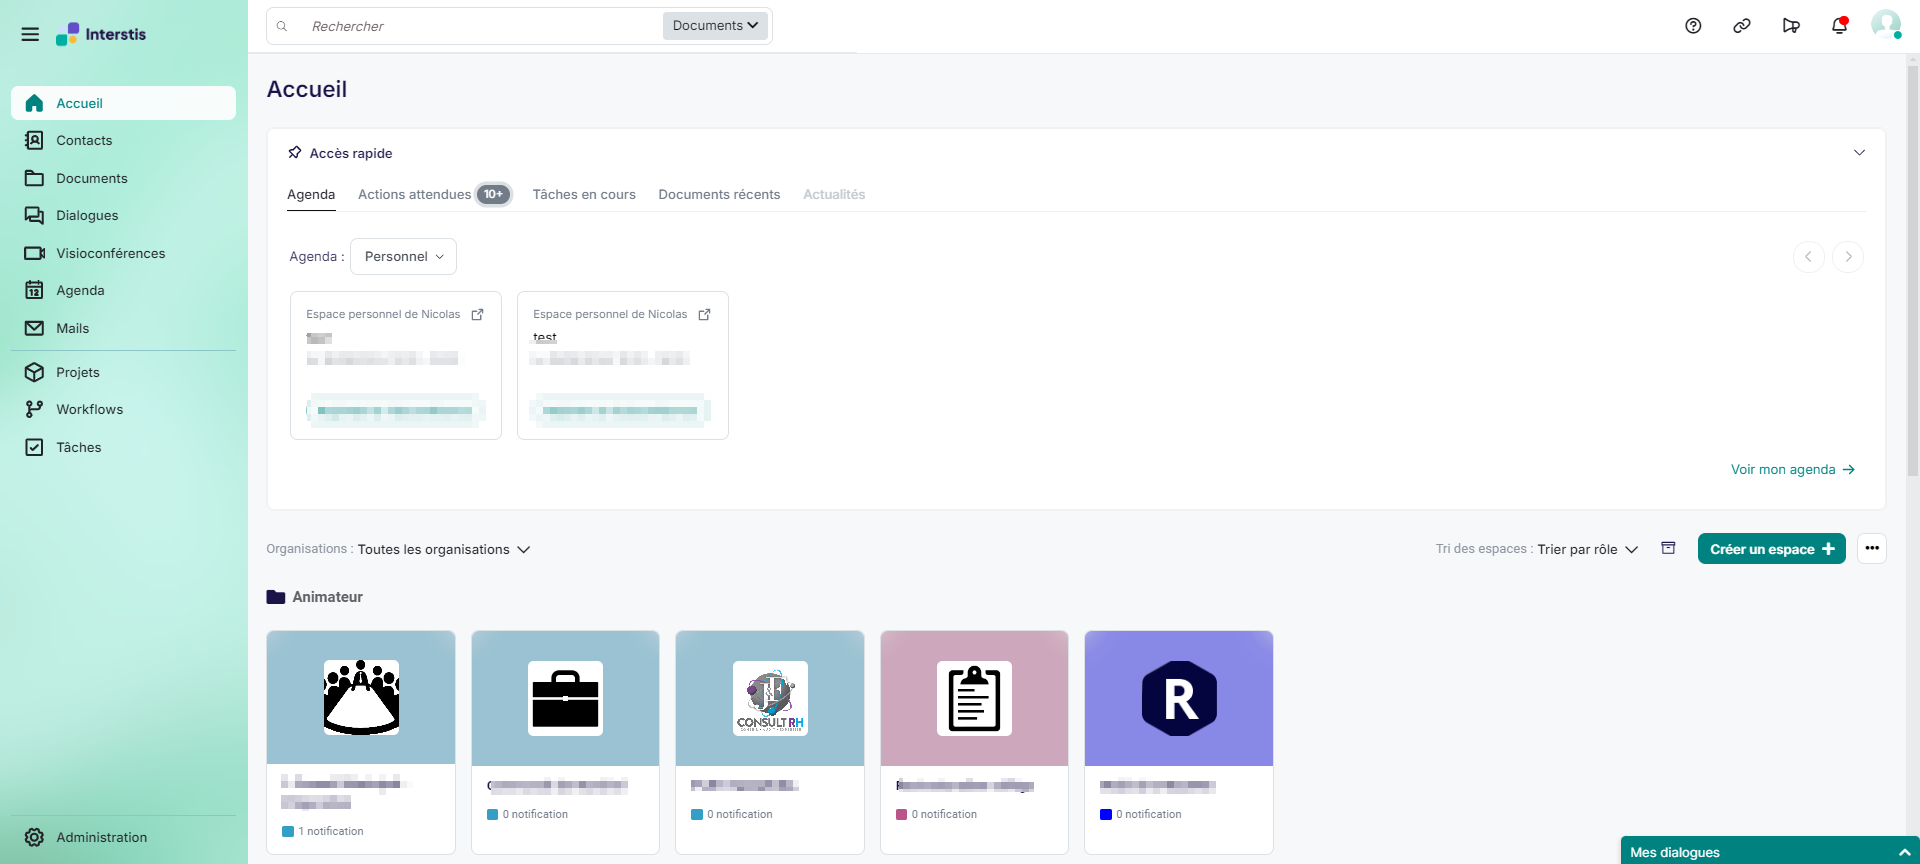Open the user profile avatar
Viewport: 1920px width, 864px height.
point(1885,25)
